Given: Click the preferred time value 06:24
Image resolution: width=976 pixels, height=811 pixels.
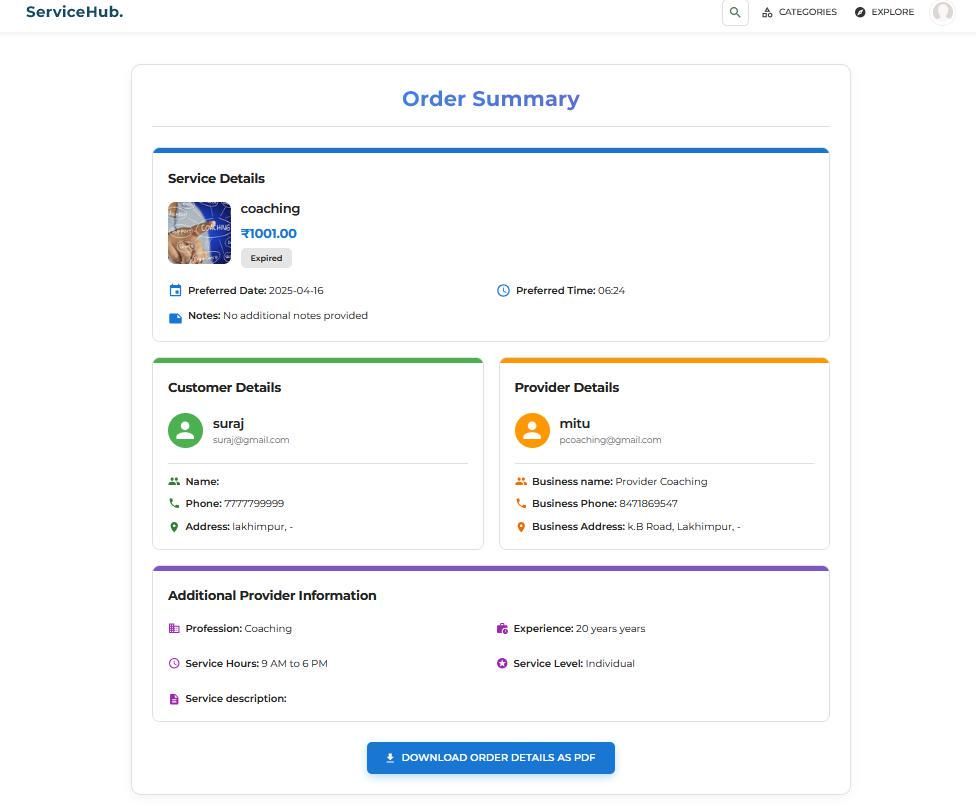Looking at the screenshot, I should click(611, 291).
